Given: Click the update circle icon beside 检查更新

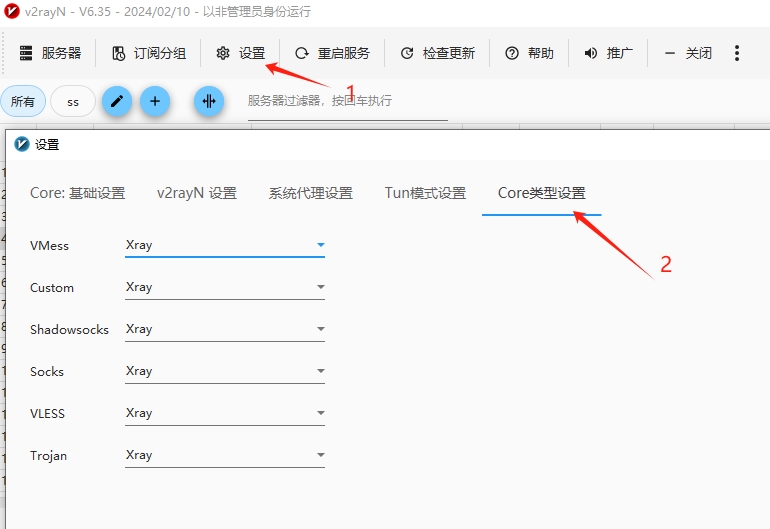Looking at the screenshot, I should pyautogui.click(x=407, y=53).
